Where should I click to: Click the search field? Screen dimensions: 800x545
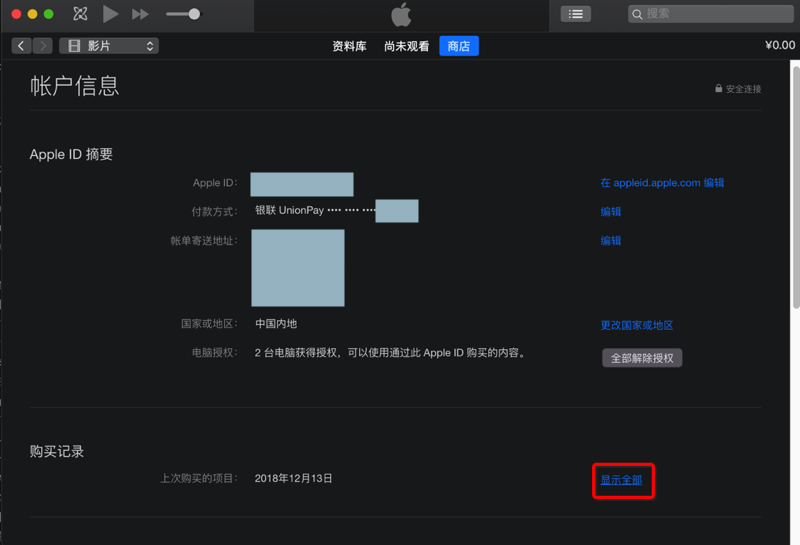(710, 14)
